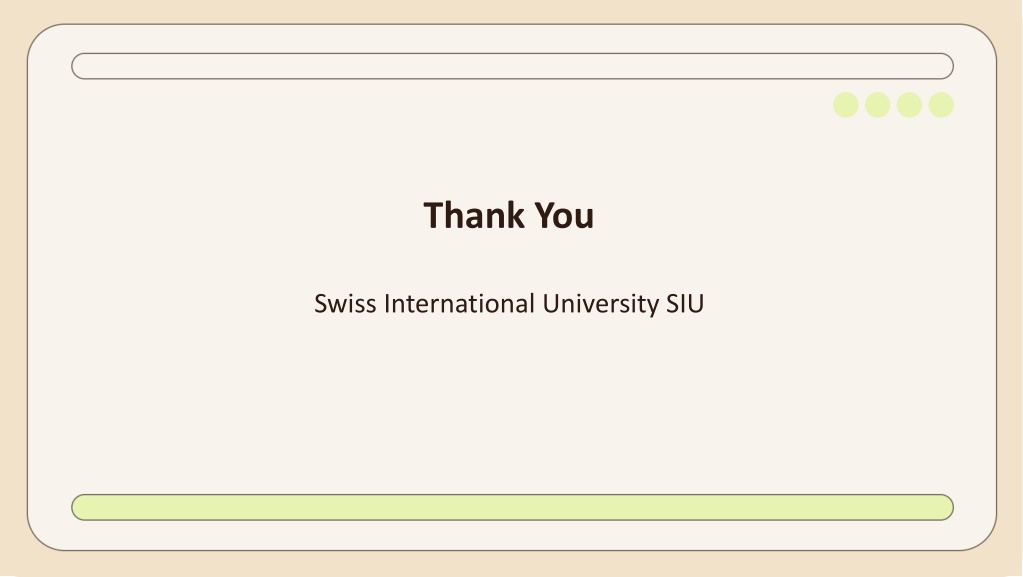1023x577 pixels.
Task: Click the word "Swiss" in the subtitle
Action: point(345,304)
